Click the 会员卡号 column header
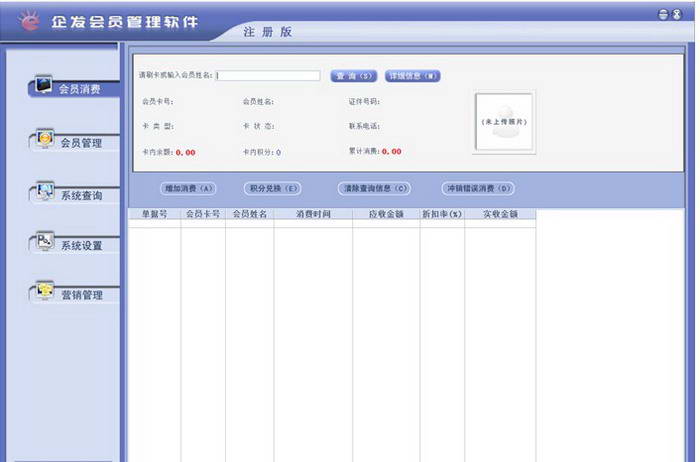700x462 pixels. (x=203, y=214)
